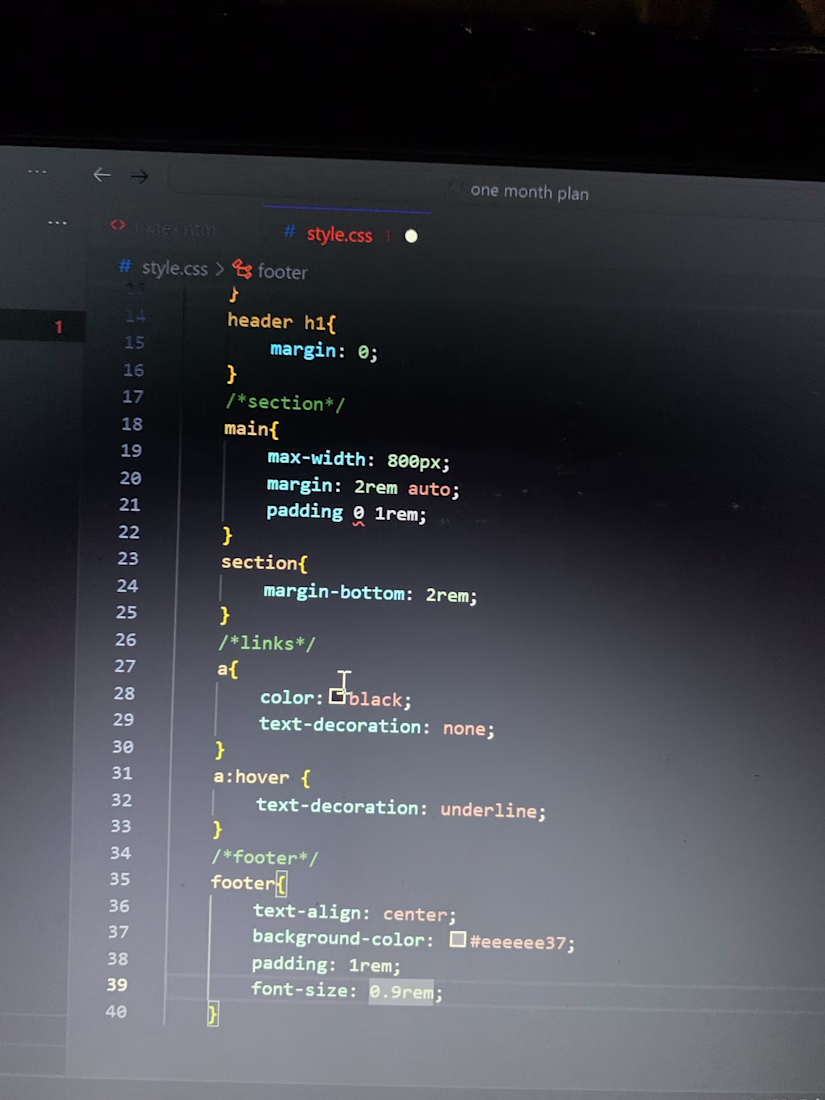The width and height of the screenshot is (825, 1100).
Task: Select the style.css editor tab
Action: [339, 235]
